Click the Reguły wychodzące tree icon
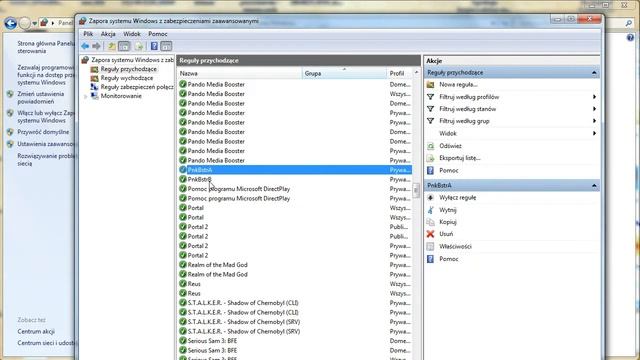Screen dimensions: 640x360 click(x=94, y=78)
